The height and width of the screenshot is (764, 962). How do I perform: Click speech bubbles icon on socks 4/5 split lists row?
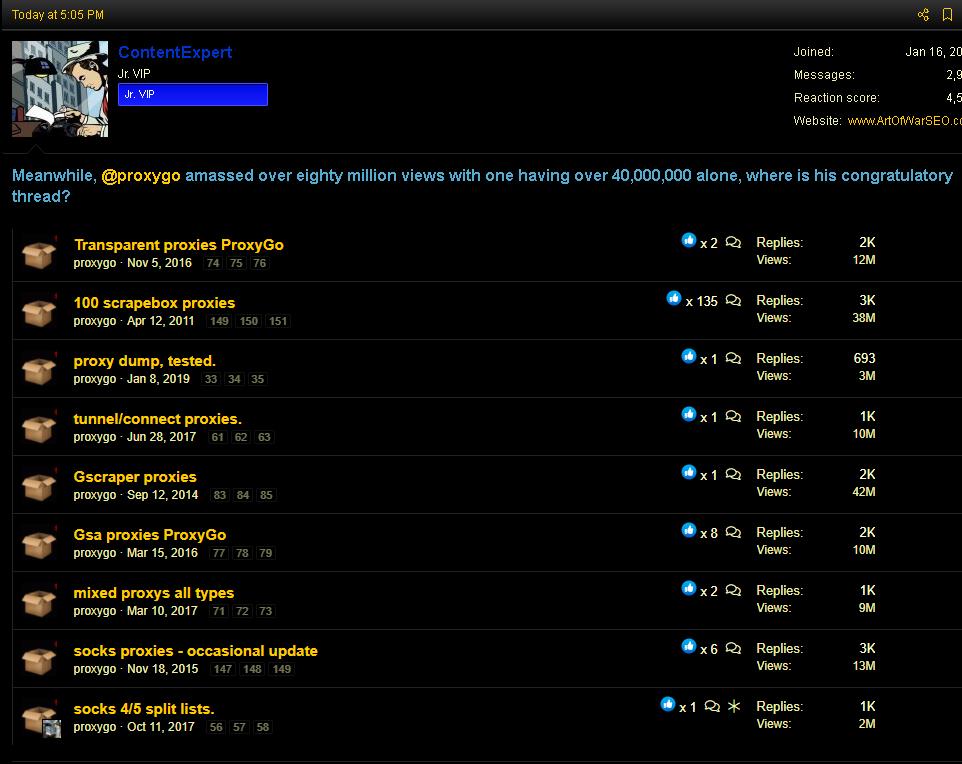712,706
